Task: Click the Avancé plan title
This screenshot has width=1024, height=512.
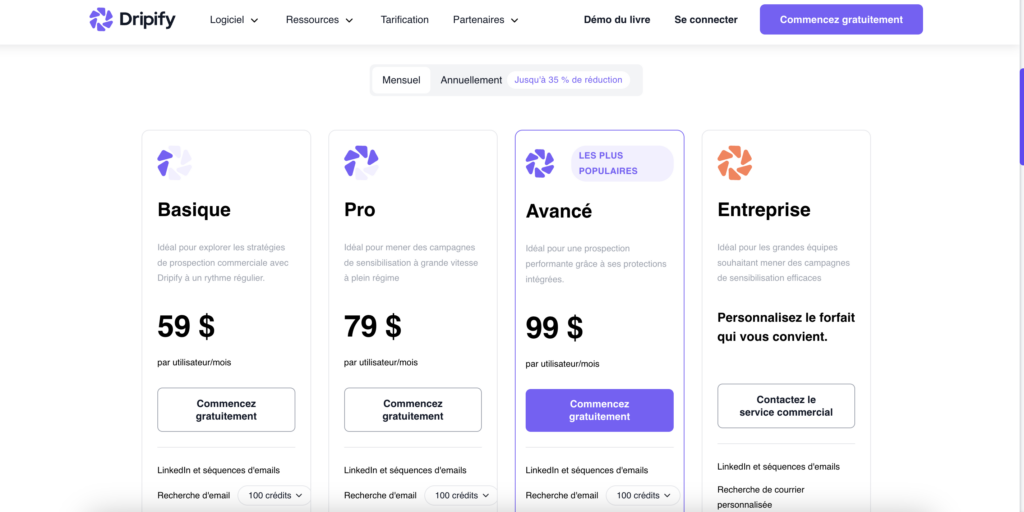Action: coord(559,211)
